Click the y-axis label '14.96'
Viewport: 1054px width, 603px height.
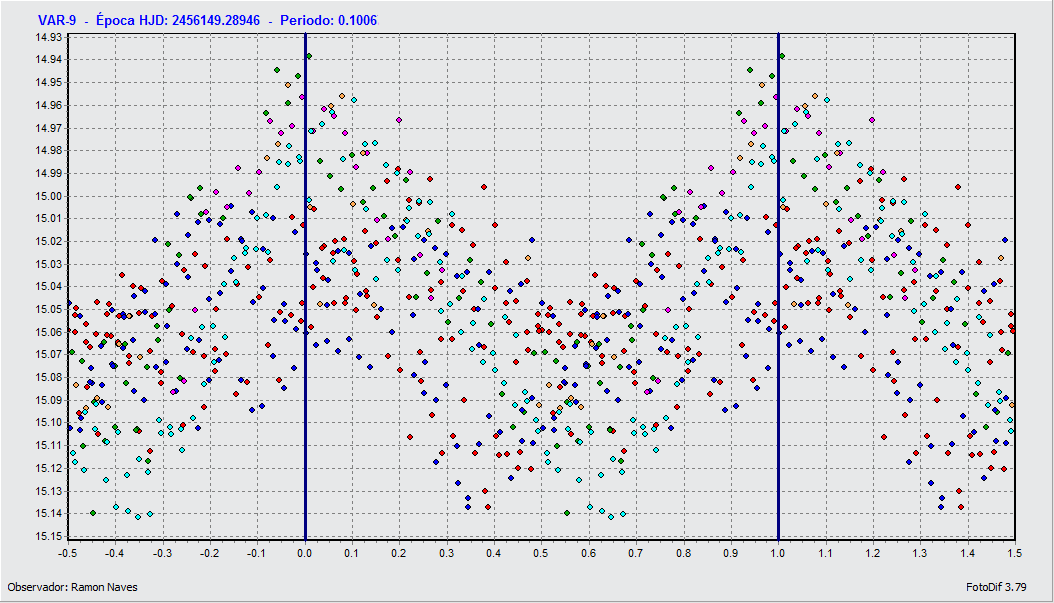[48, 105]
